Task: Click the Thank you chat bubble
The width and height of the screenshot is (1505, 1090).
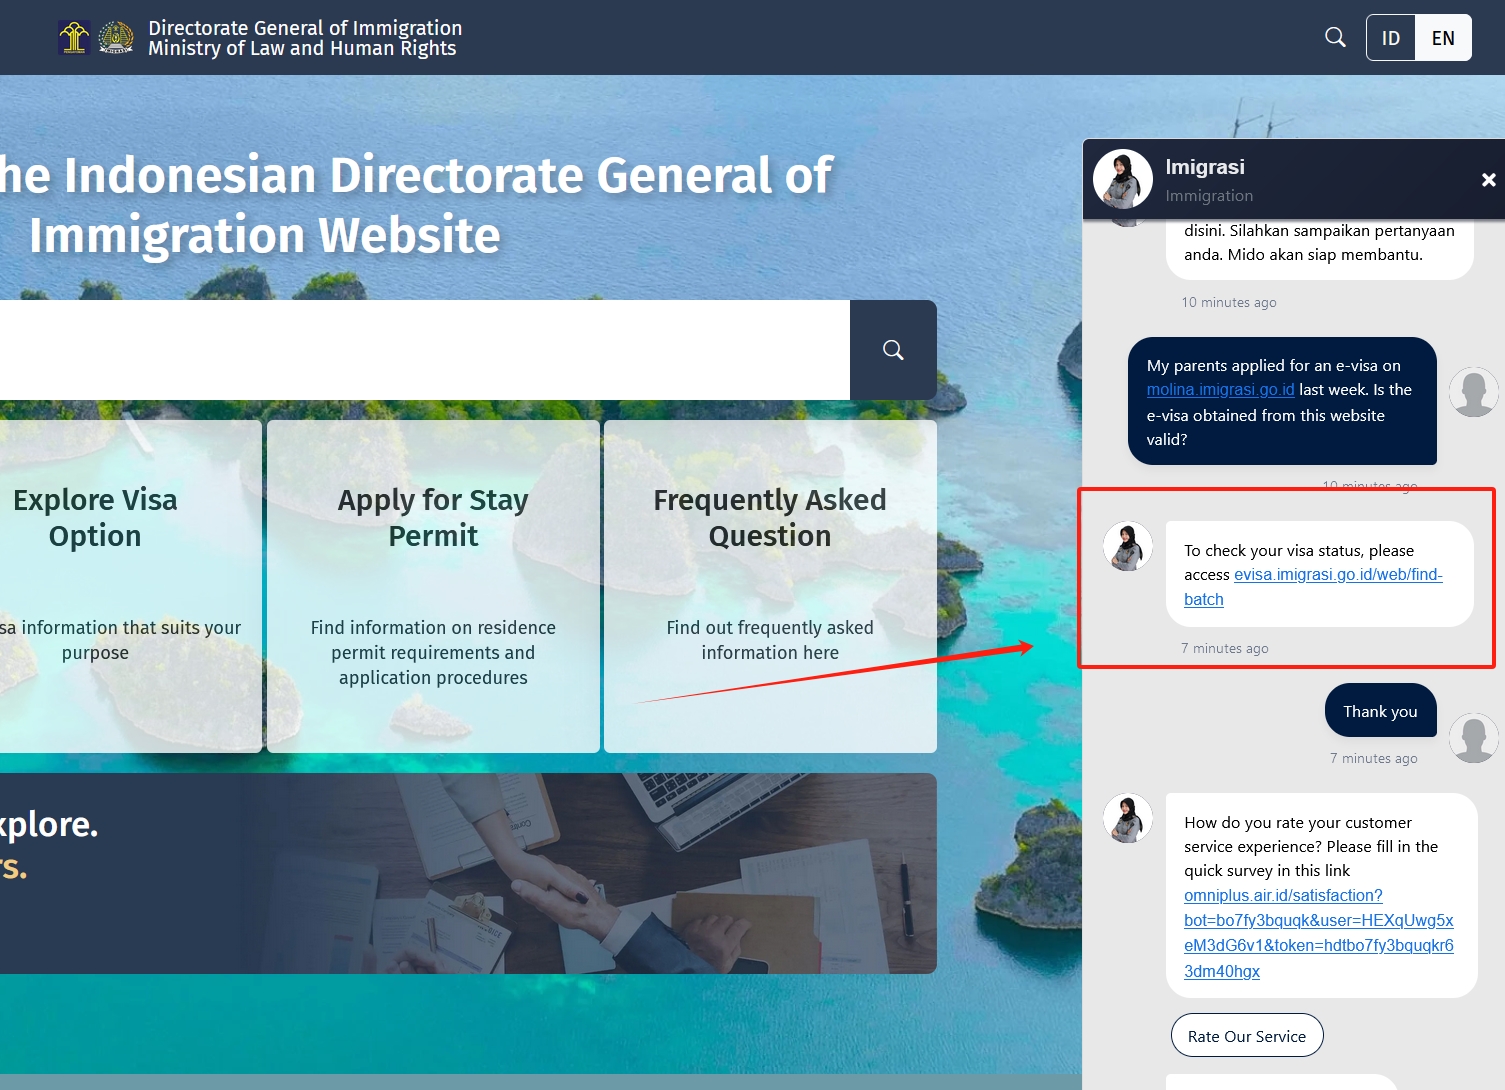Action: pyautogui.click(x=1380, y=711)
